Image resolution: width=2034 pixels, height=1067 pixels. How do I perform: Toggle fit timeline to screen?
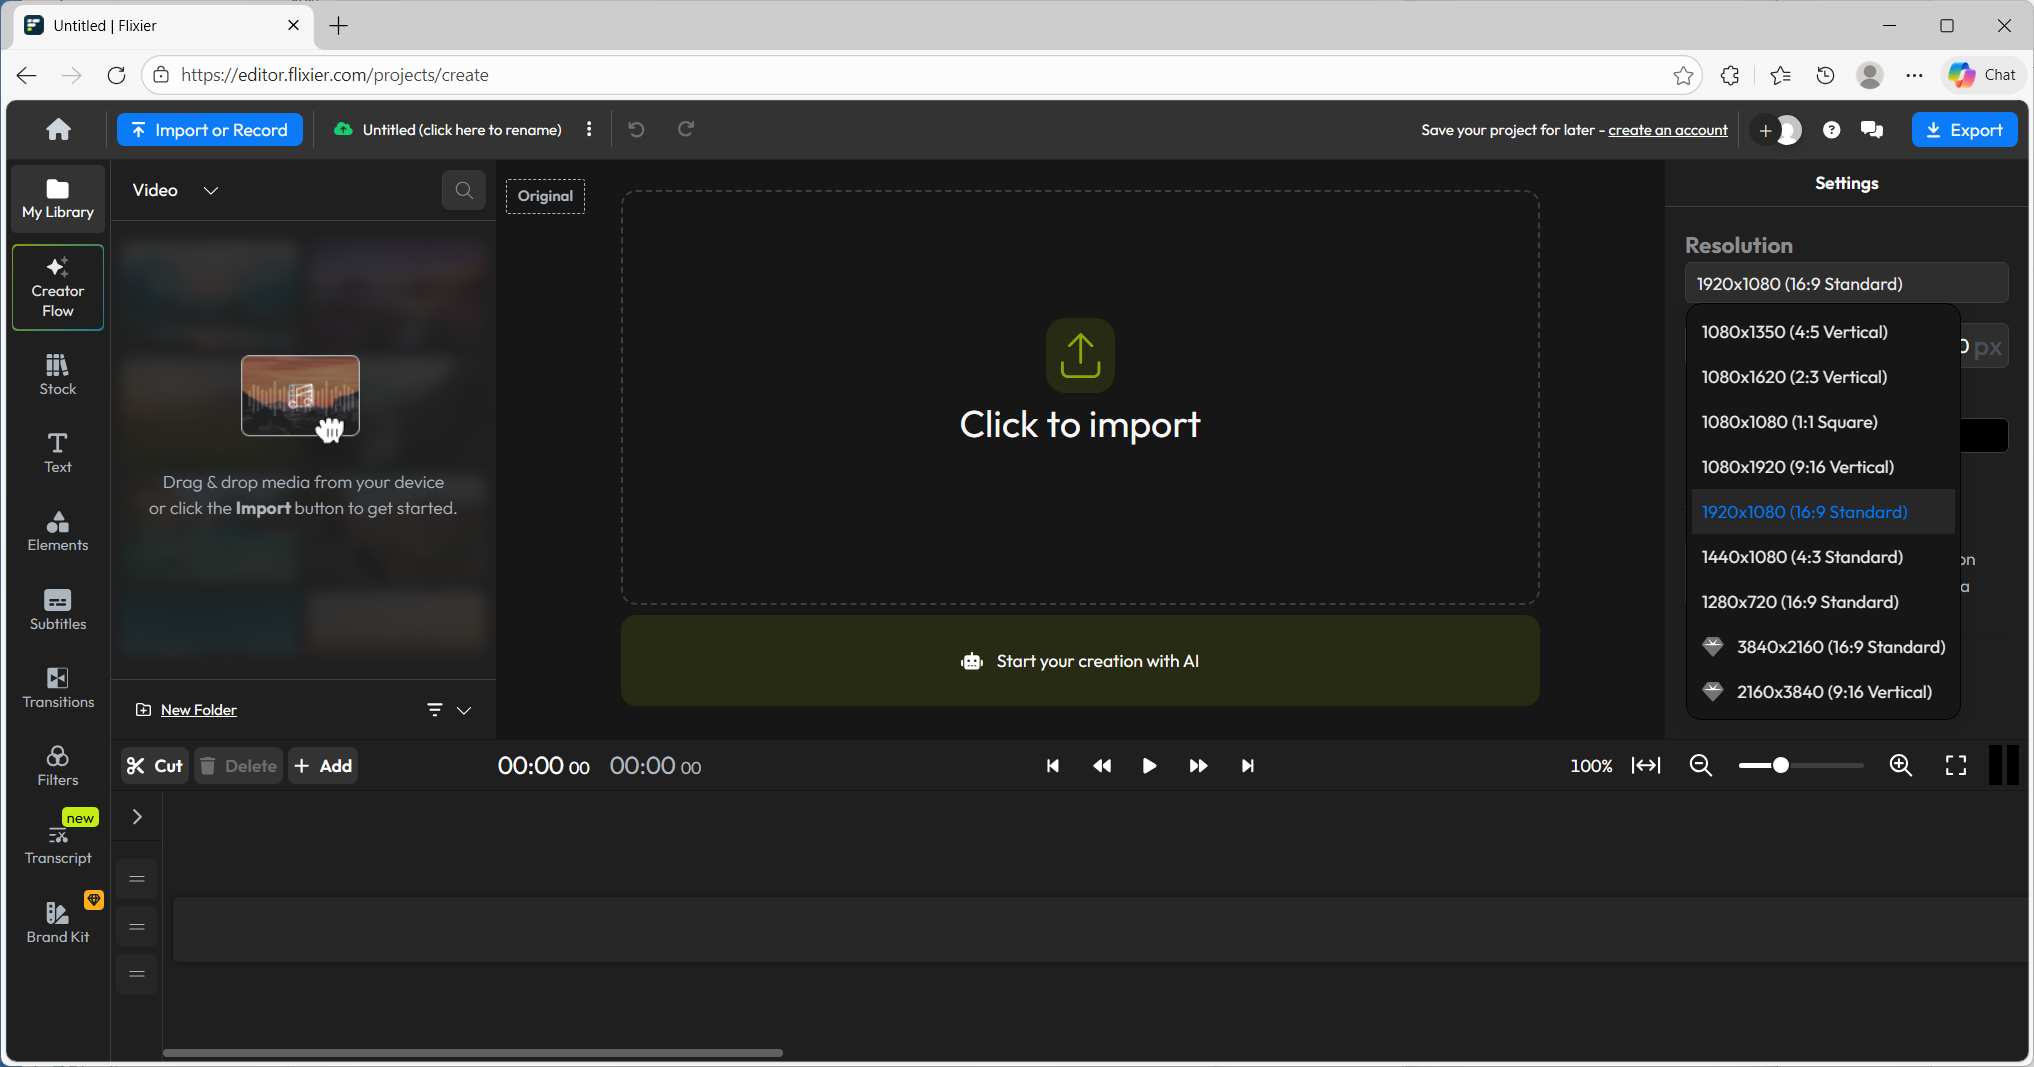[x=1646, y=765]
